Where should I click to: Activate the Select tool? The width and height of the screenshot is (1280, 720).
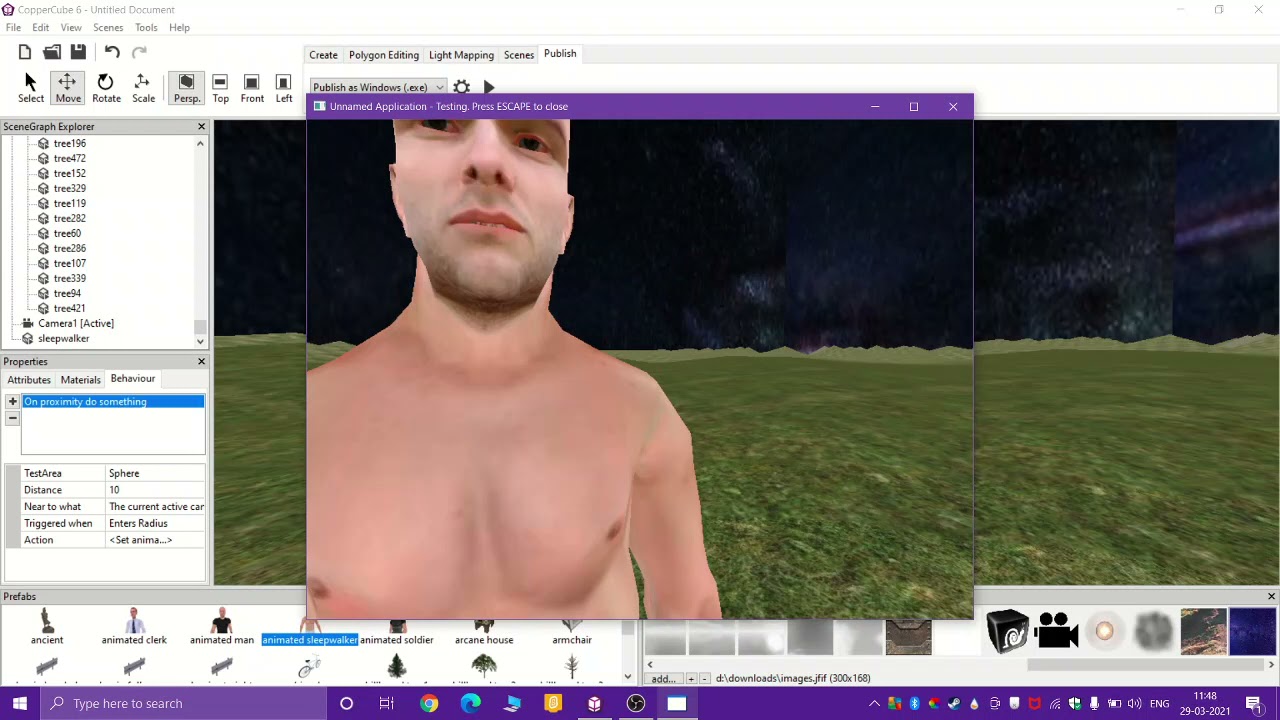[x=31, y=88]
